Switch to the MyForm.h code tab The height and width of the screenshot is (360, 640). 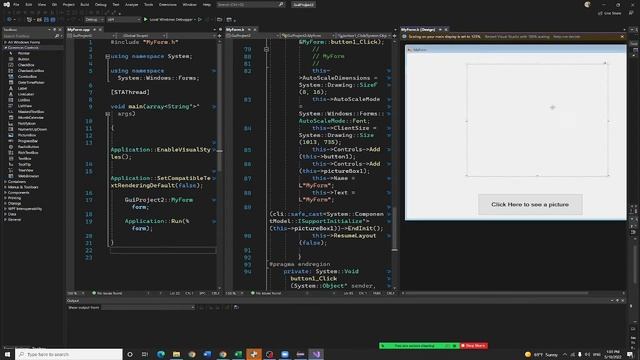coord(236,29)
